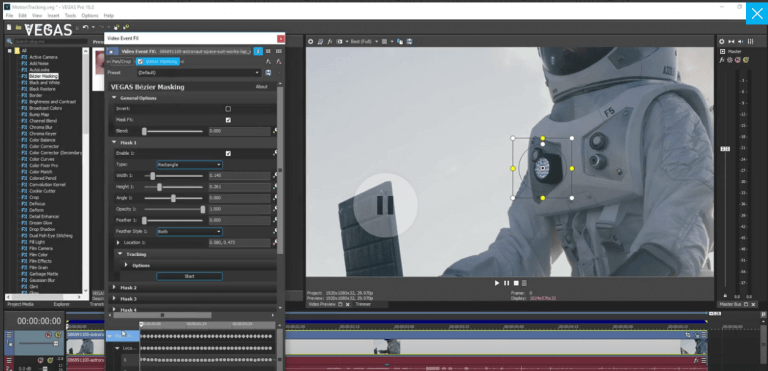Select the Active Camera plug-in
Viewport: 768px width, 371px height.
(43, 57)
